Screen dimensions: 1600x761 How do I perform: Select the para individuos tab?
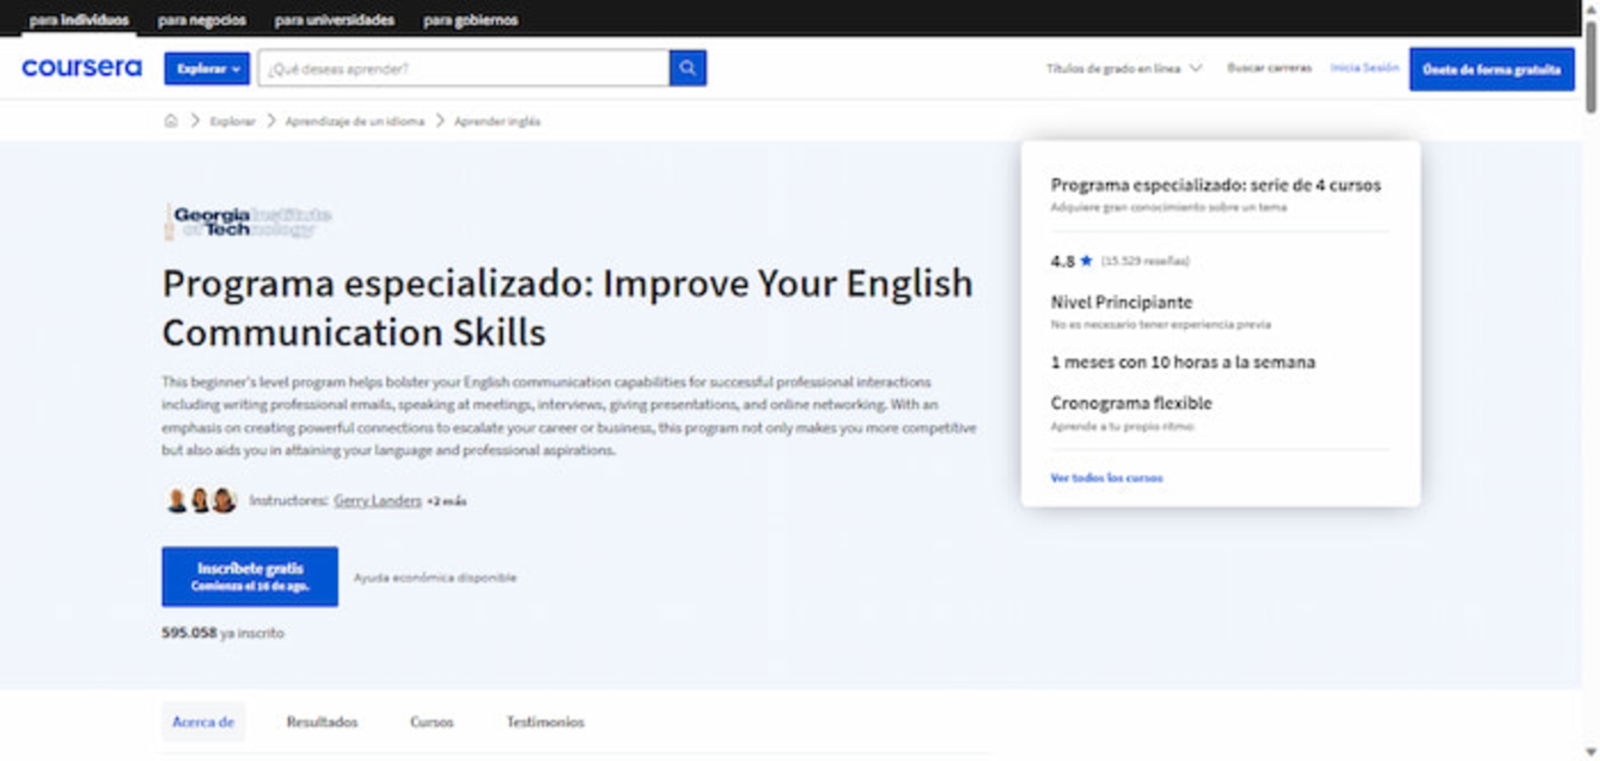(x=79, y=20)
